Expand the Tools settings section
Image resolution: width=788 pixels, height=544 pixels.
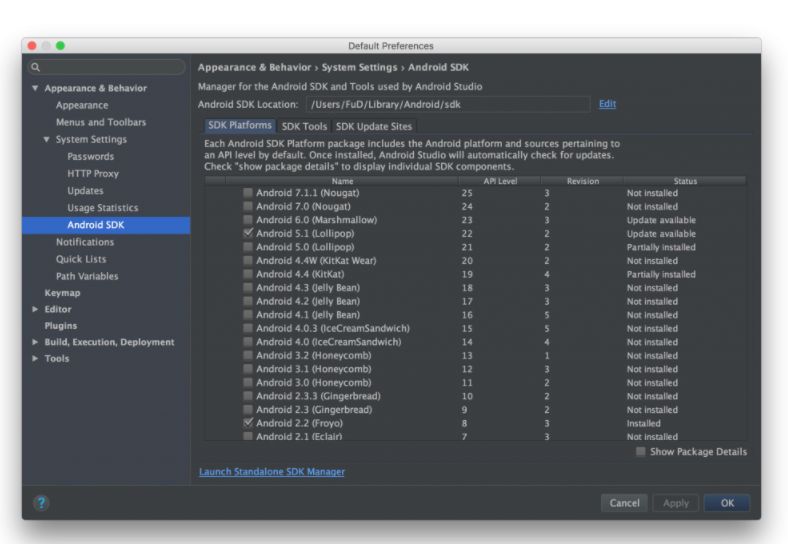[x=36, y=359]
